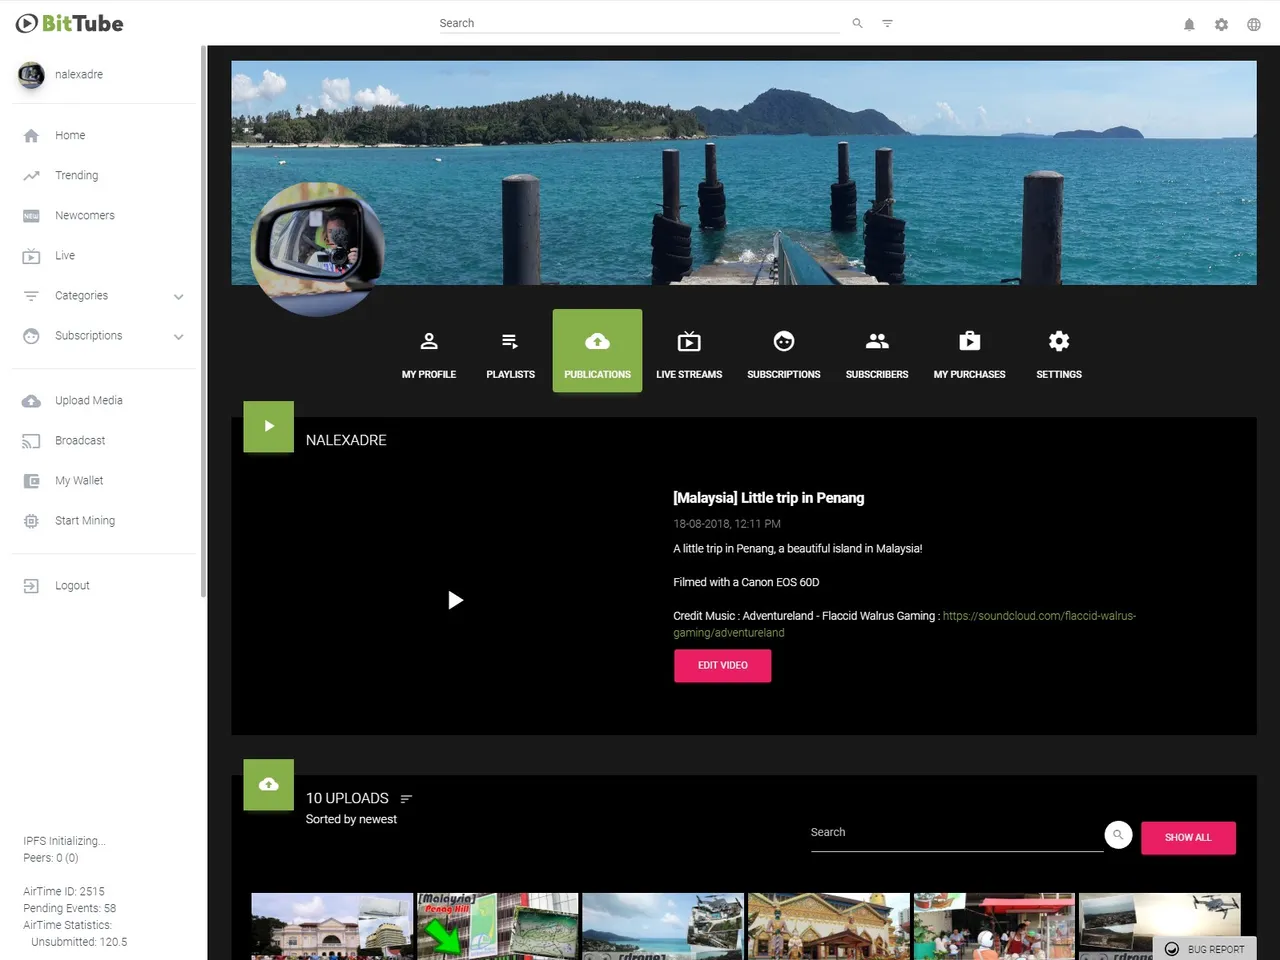Click the Home house icon

[x=31, y=136]
